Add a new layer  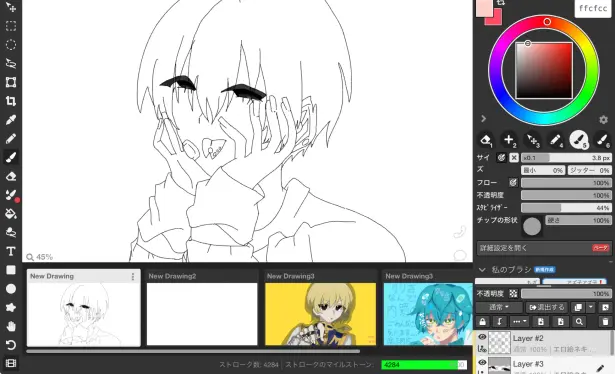pos(605,307)
